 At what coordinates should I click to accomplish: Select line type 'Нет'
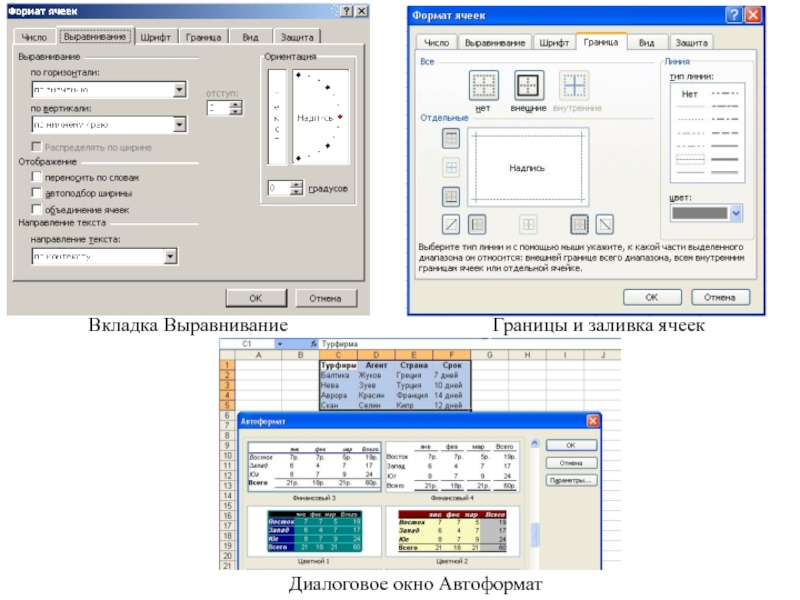(x=689, y=94)
